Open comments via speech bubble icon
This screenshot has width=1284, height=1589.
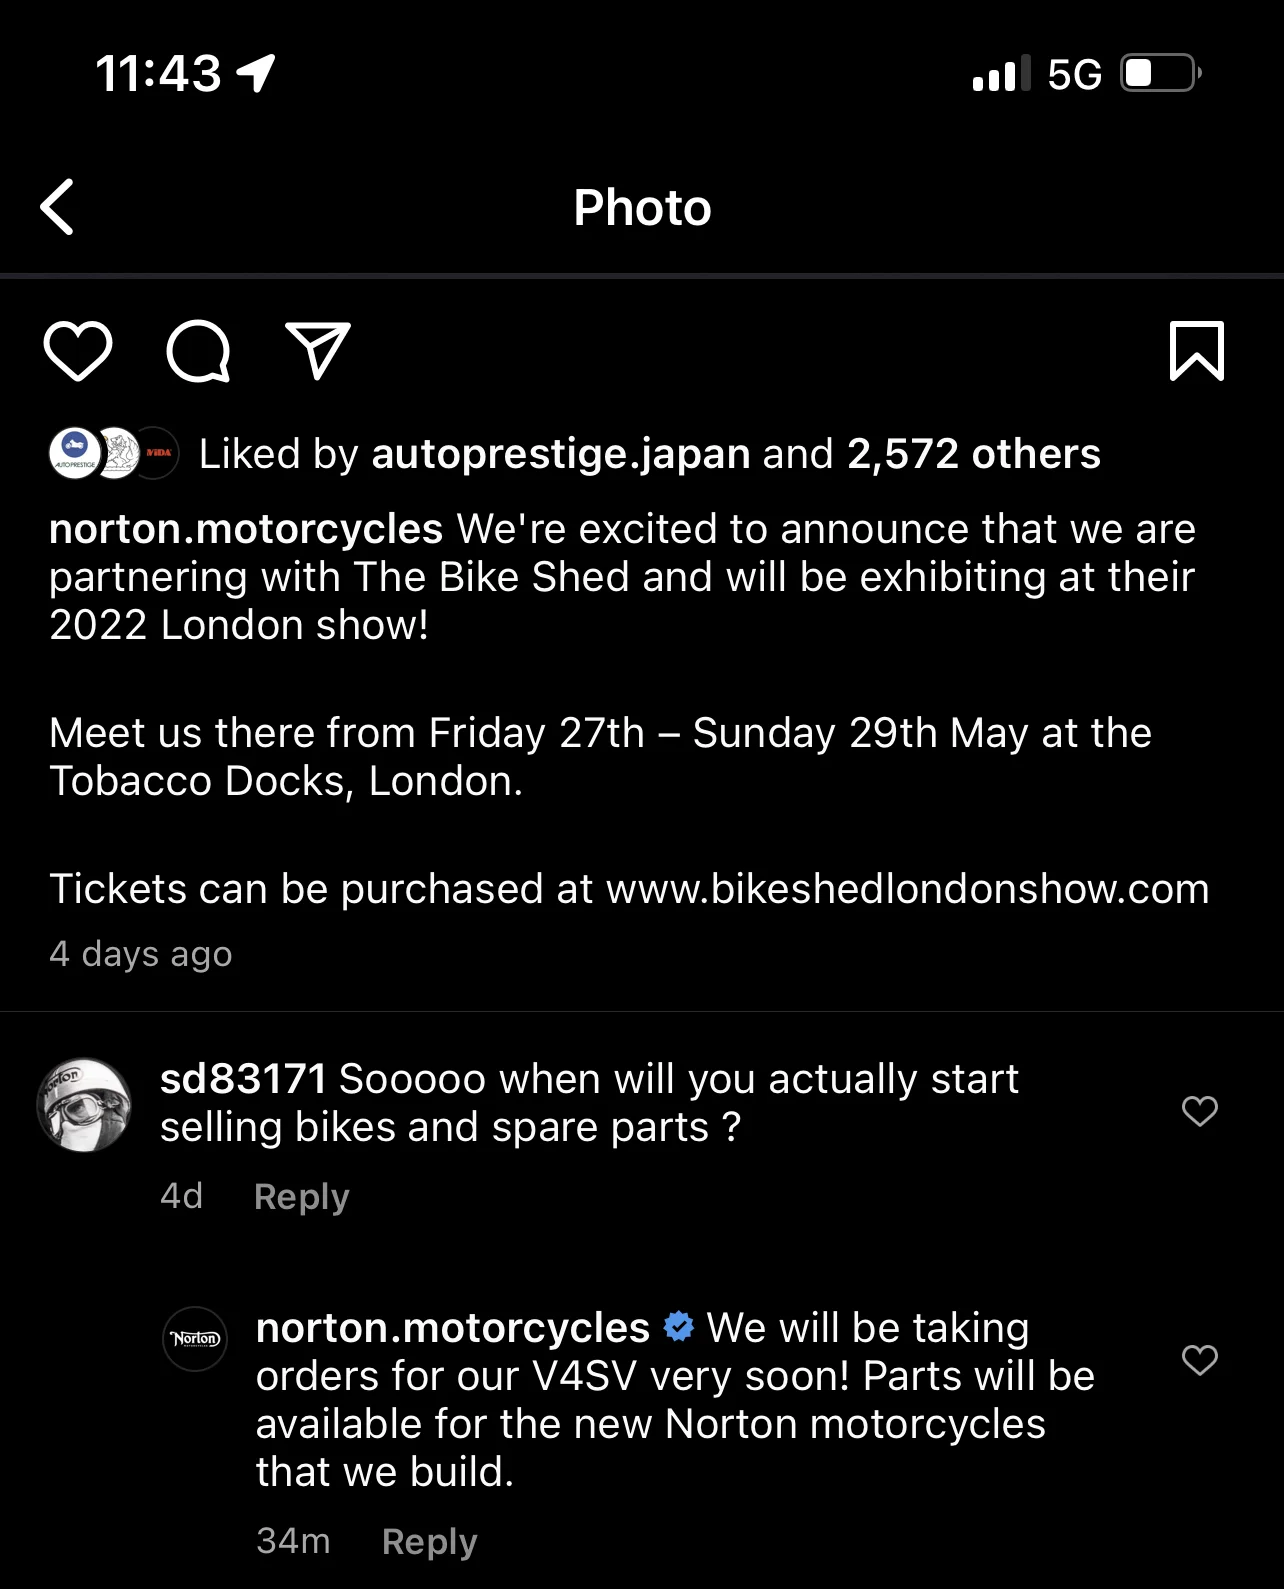point(198,351)
